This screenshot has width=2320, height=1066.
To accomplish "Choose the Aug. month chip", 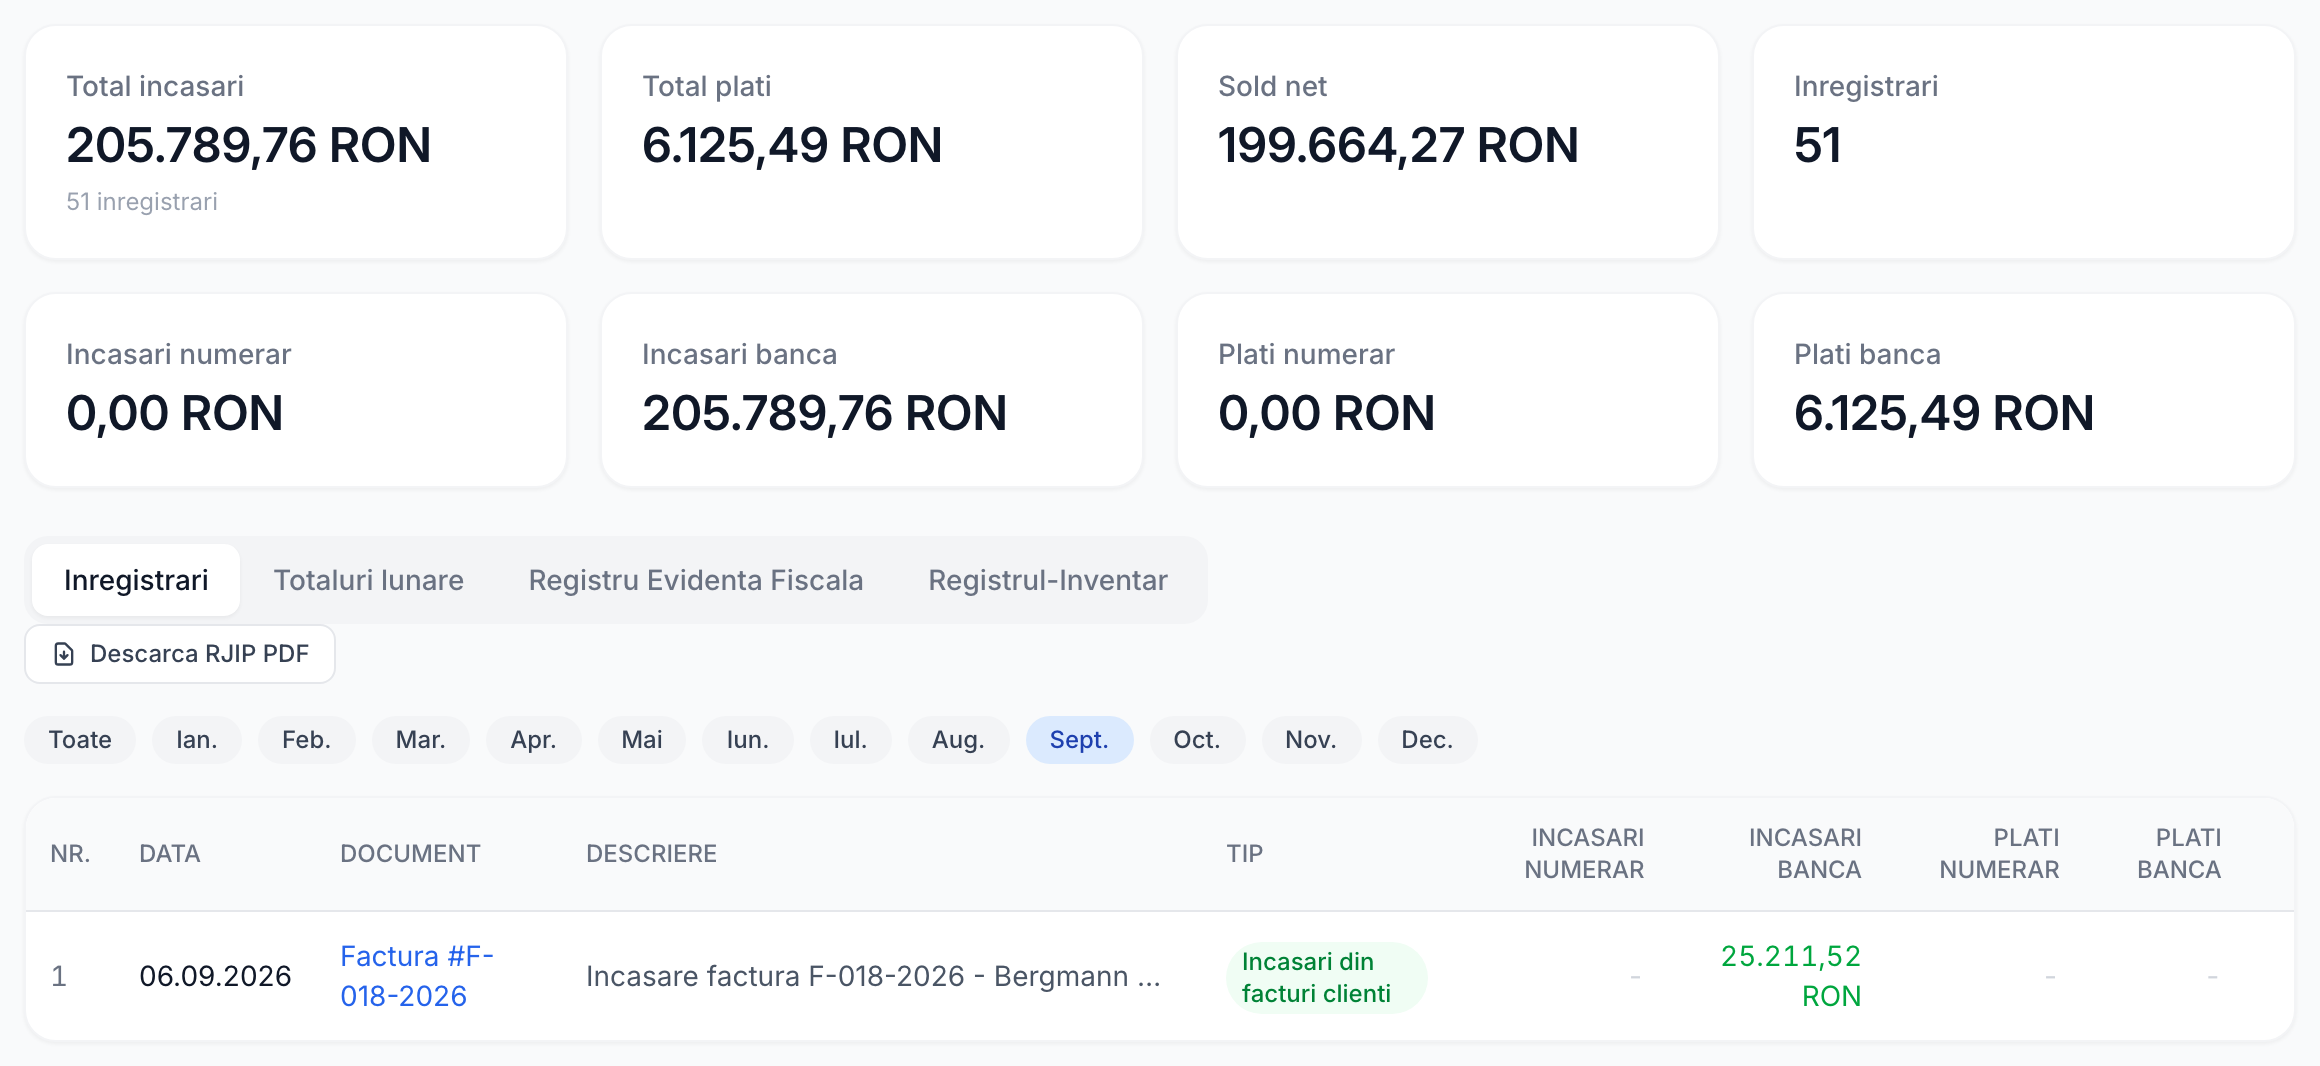I will 958,740.
